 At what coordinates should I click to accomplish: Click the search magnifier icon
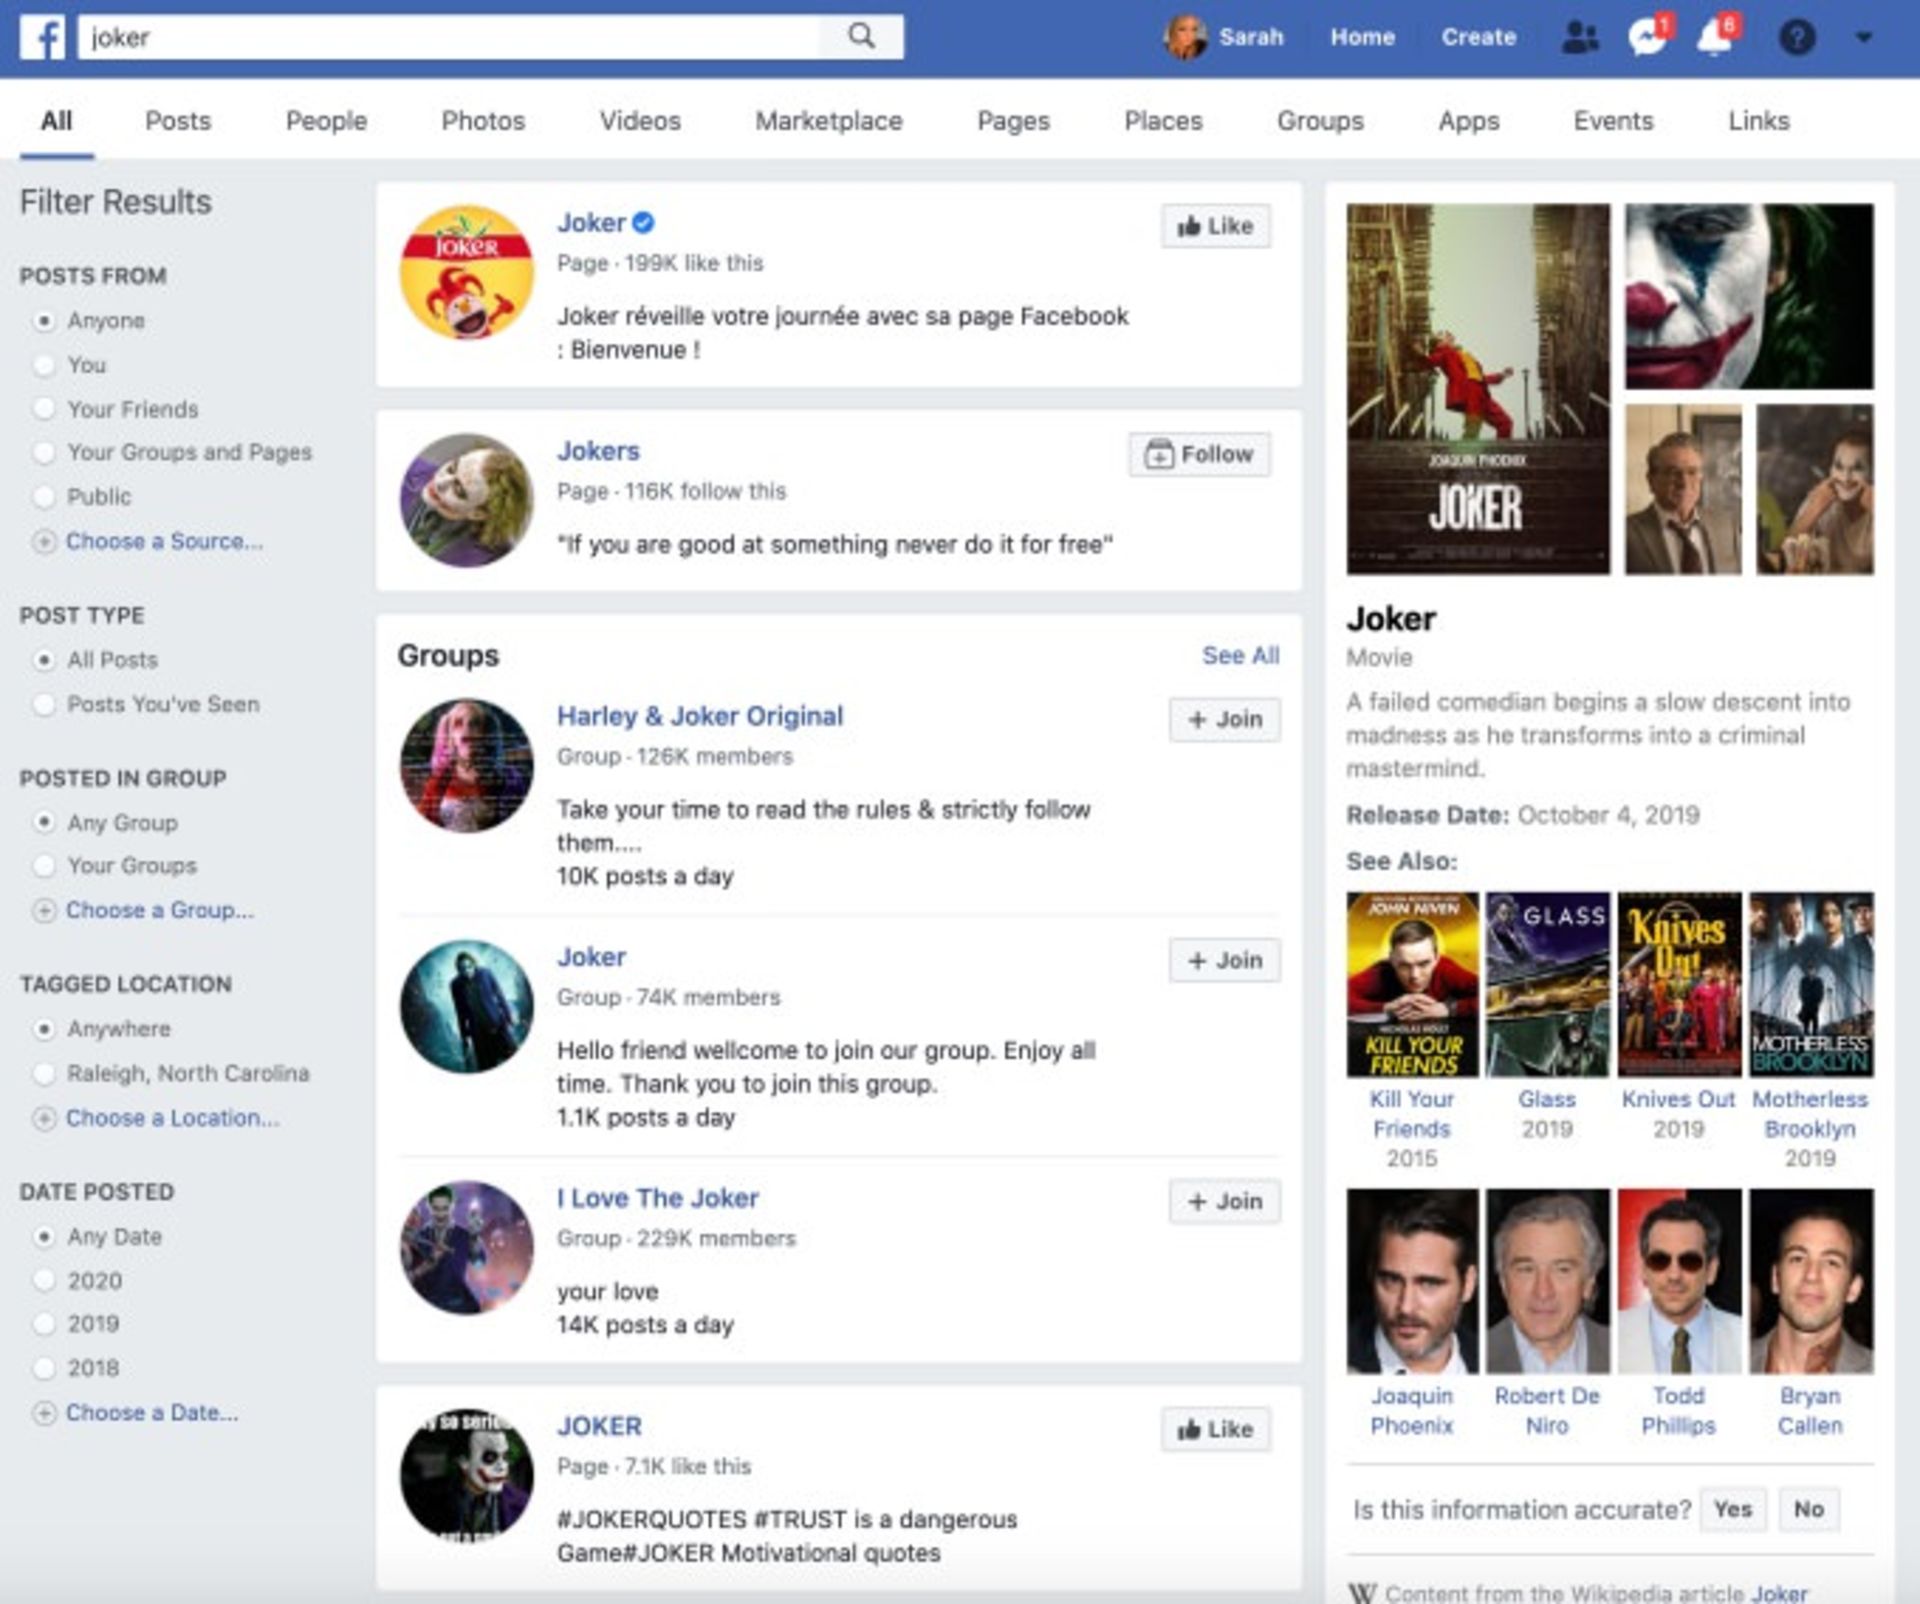[x=862, y=36]
